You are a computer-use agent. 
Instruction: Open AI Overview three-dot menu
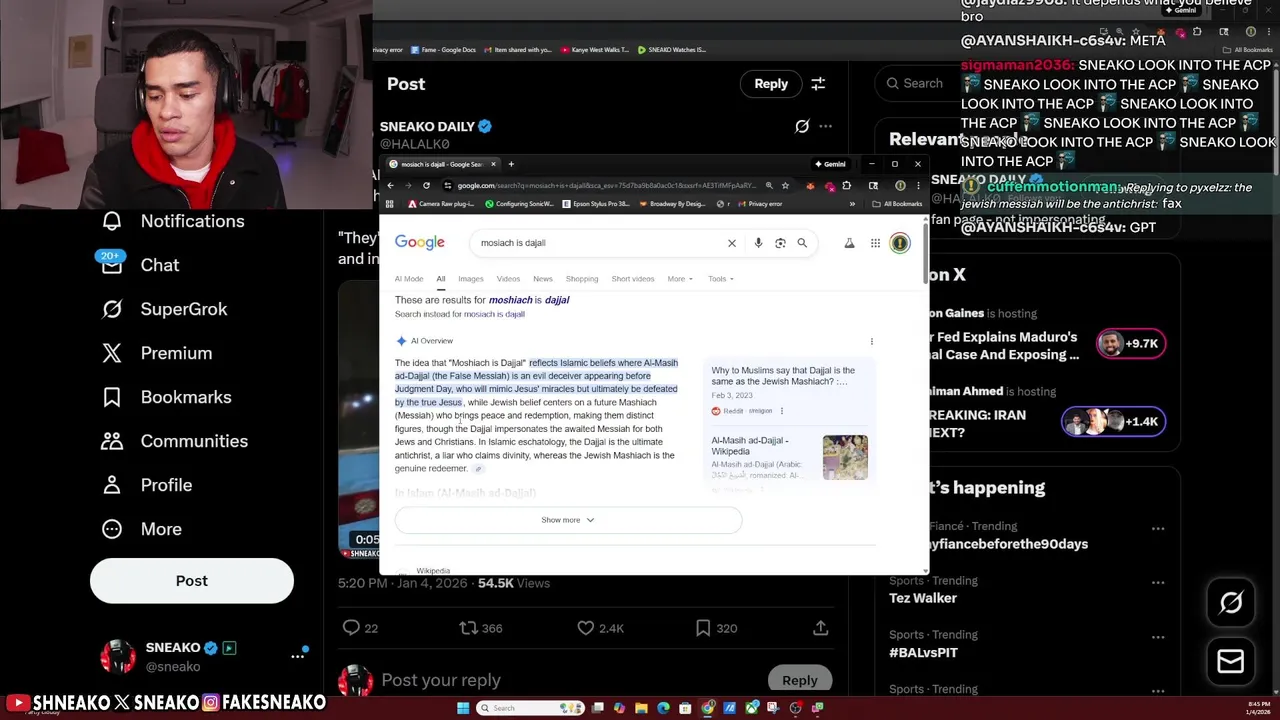click(x=871, y=341)
